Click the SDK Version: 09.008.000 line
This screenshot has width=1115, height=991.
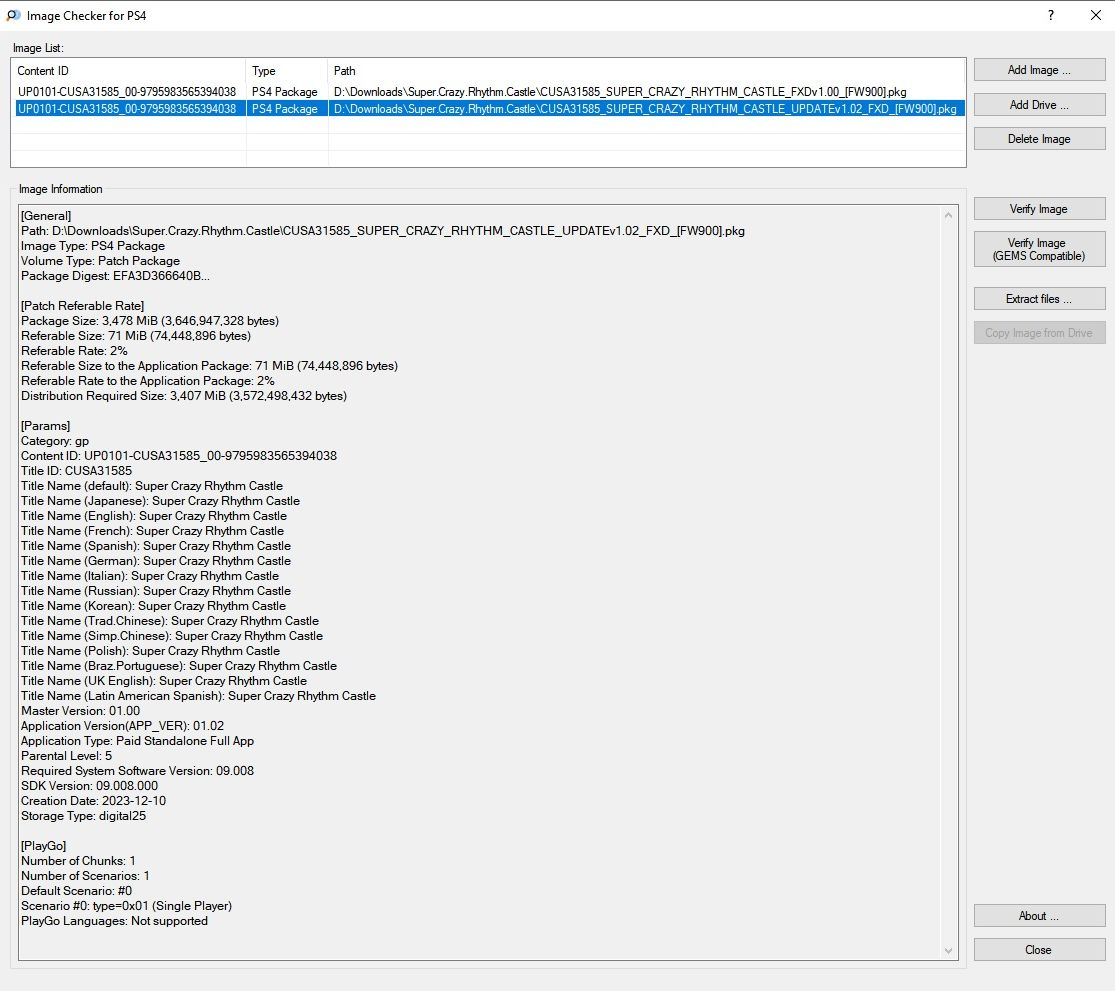tap(90, 786)
